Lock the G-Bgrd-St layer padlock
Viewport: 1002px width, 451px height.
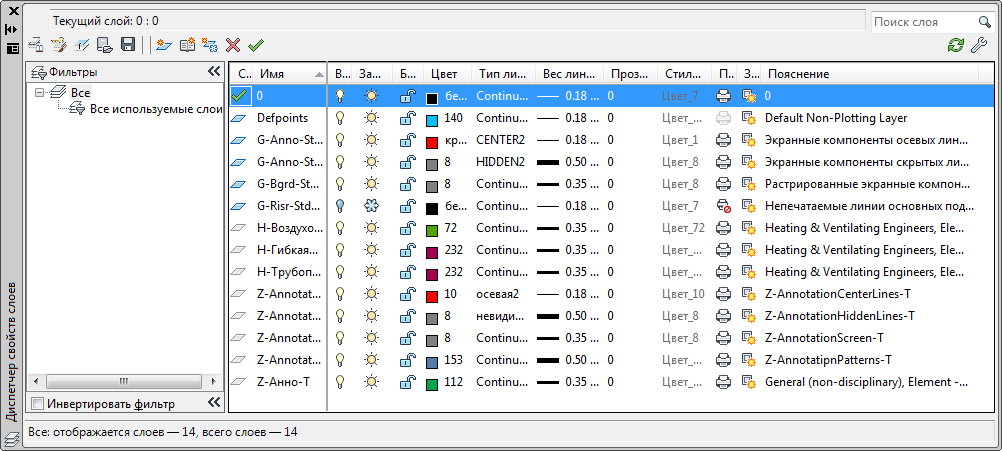tap(407, 184)
